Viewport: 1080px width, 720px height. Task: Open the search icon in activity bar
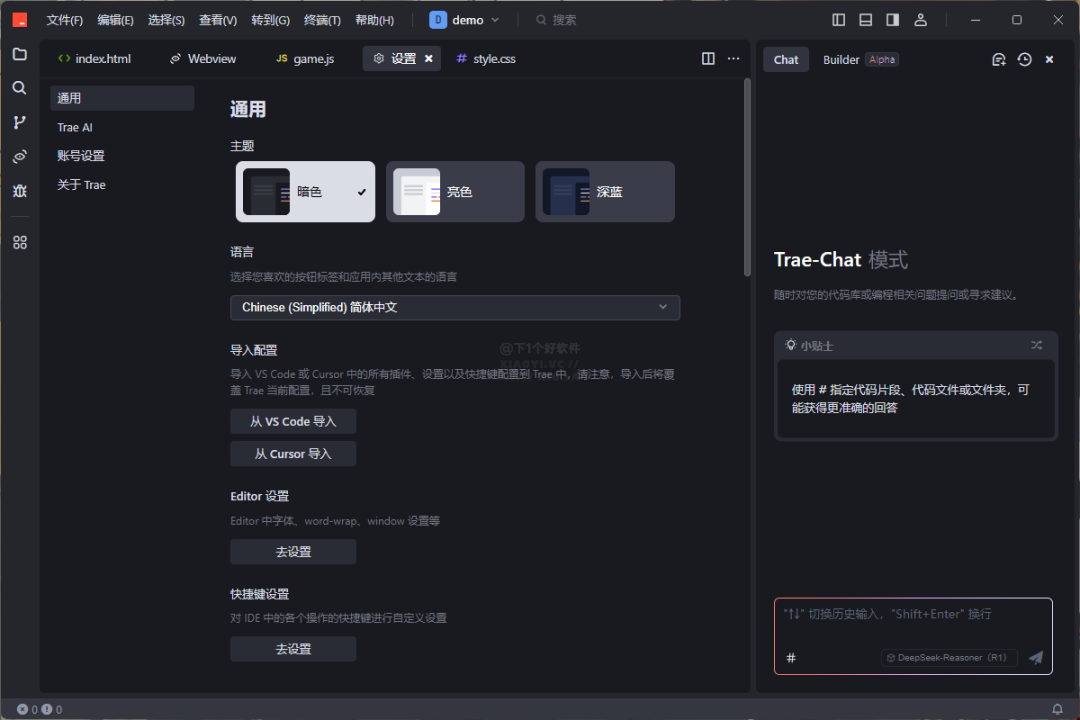coord(19,88)
